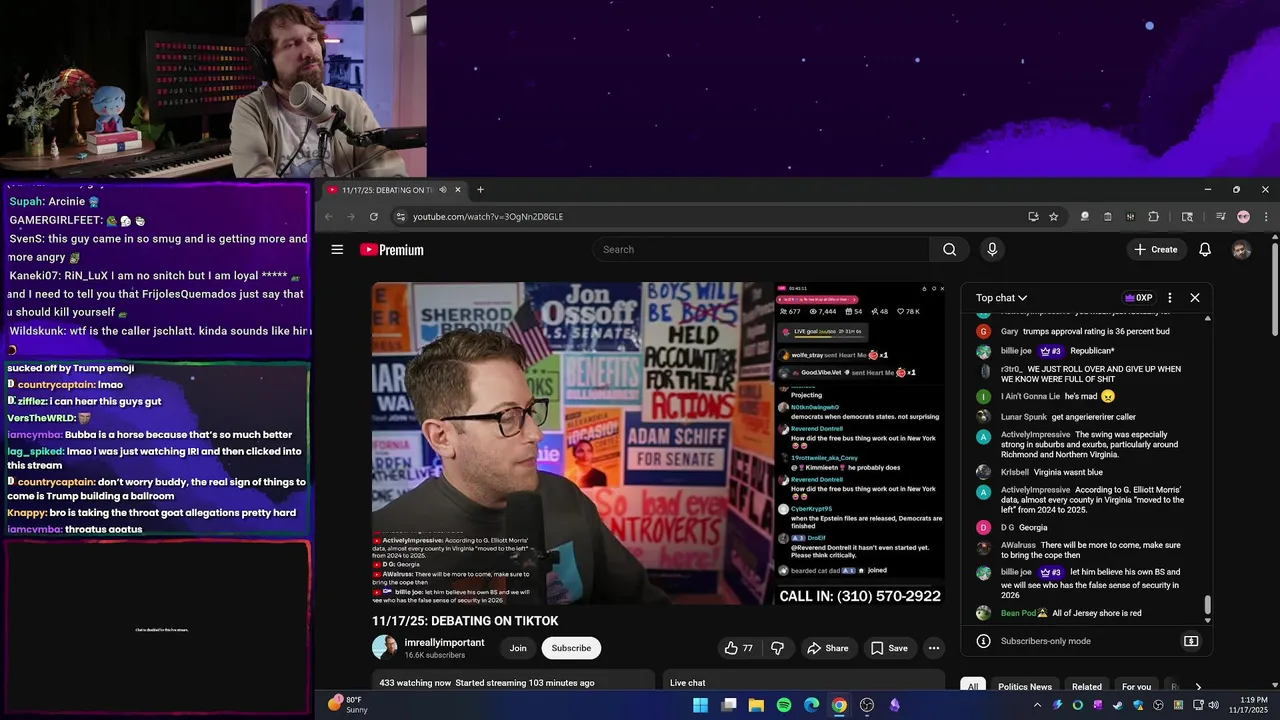Subscribe to imreallyimportant channel

click(571, 648)
